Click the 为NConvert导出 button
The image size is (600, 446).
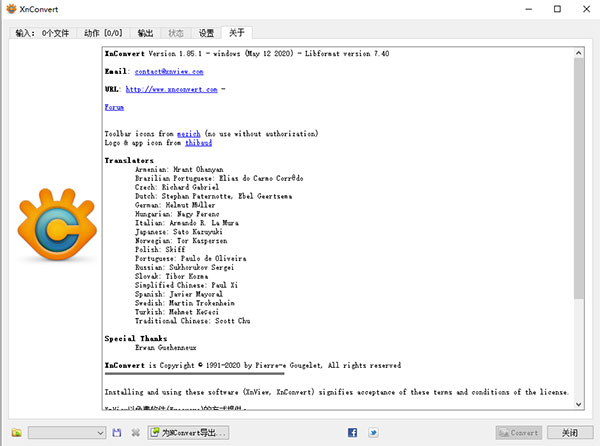188,433
